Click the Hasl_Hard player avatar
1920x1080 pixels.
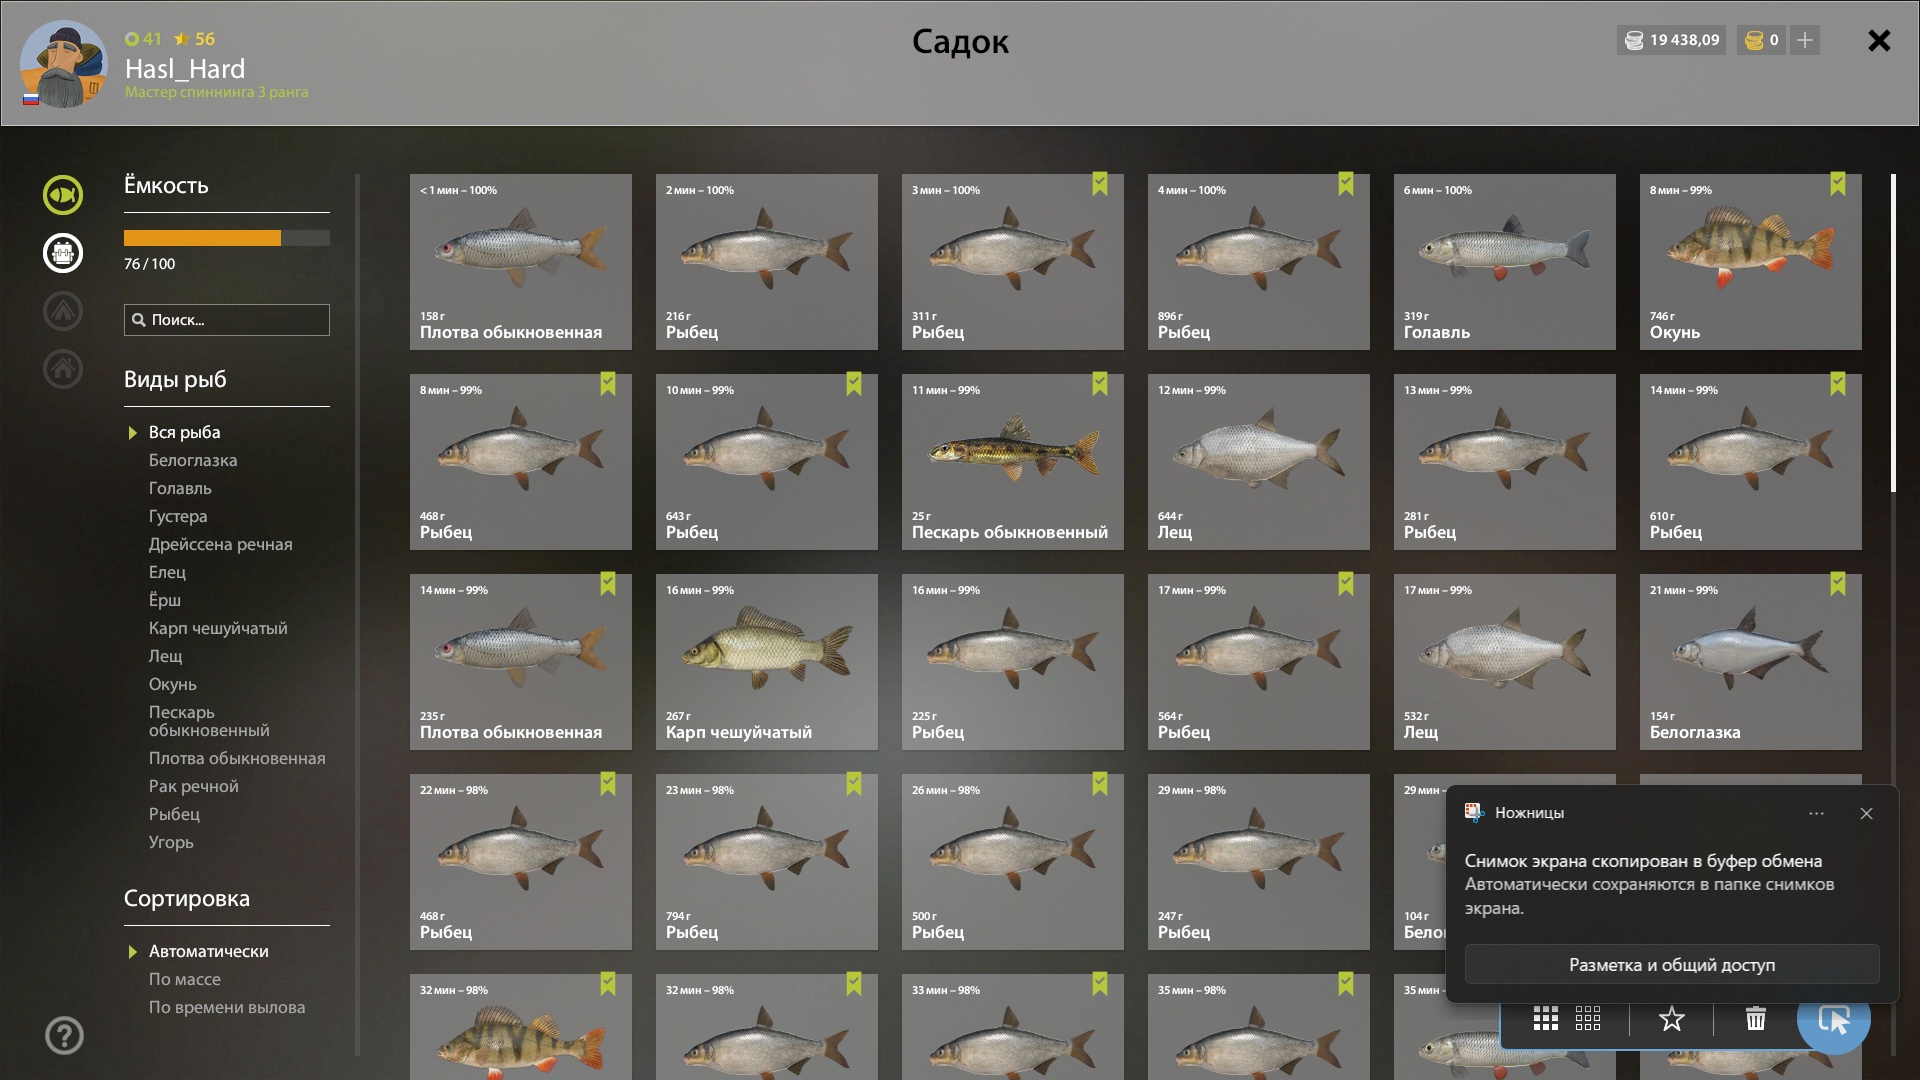pos(63,64)
